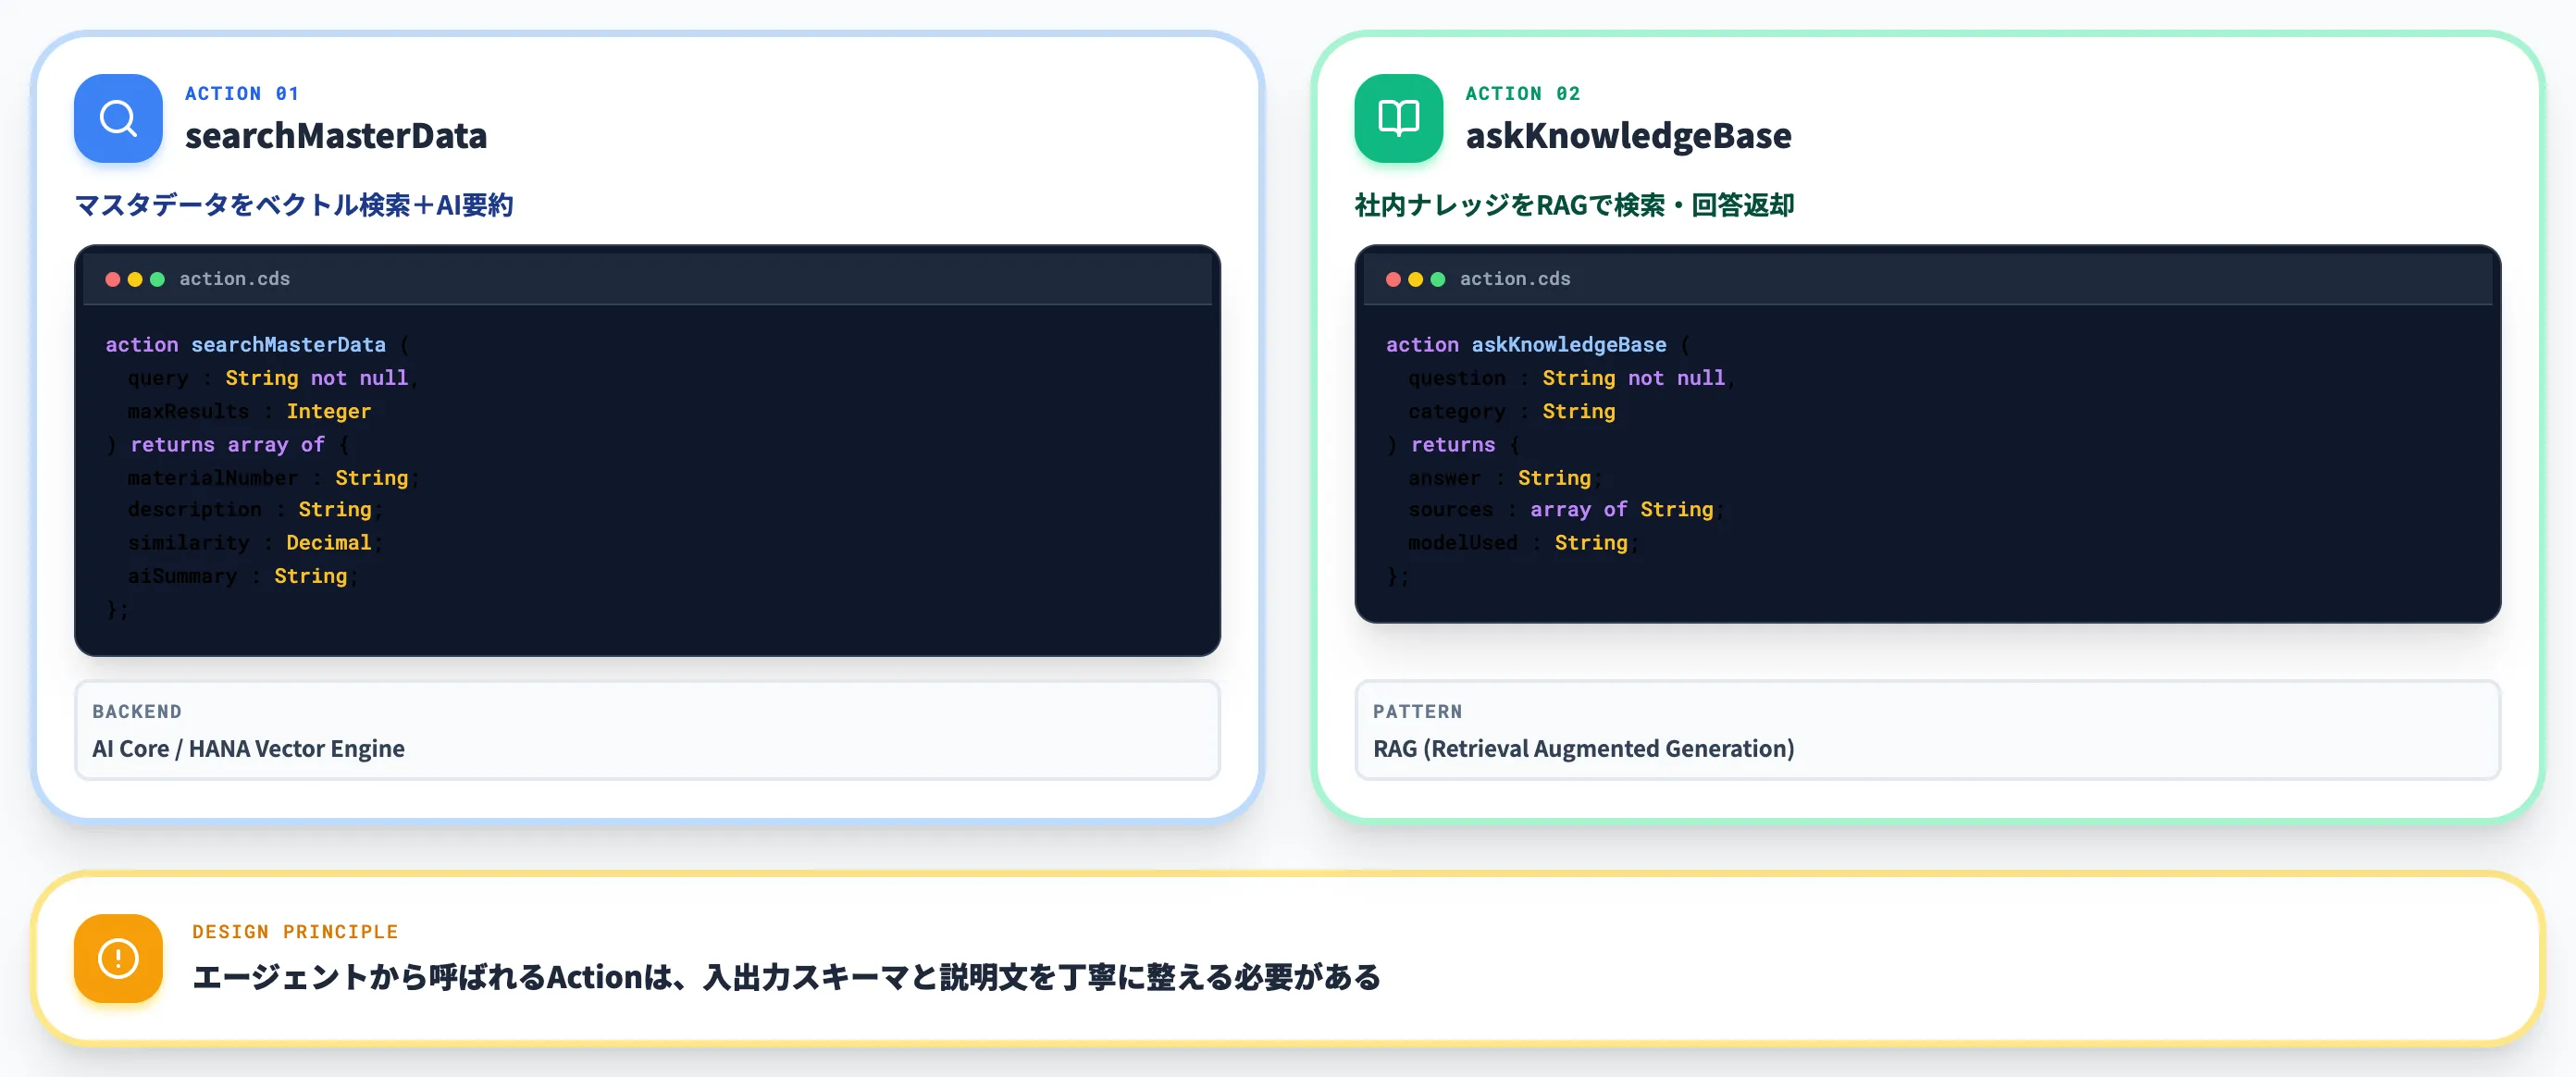
Task: Click the orange exclamation warning icon
Action: pos(118,958)
